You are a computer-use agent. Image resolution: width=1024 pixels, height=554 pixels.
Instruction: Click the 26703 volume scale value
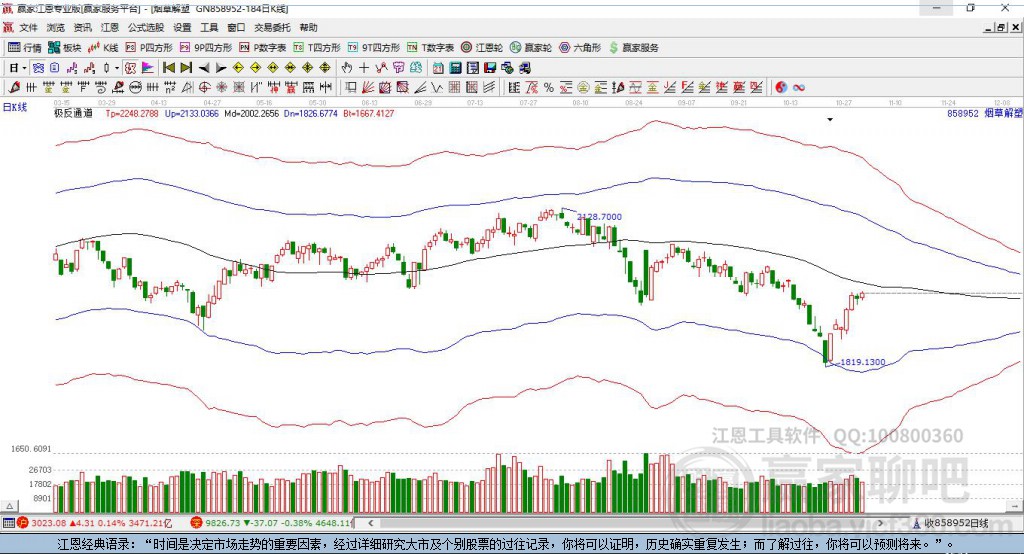point(40,470)
